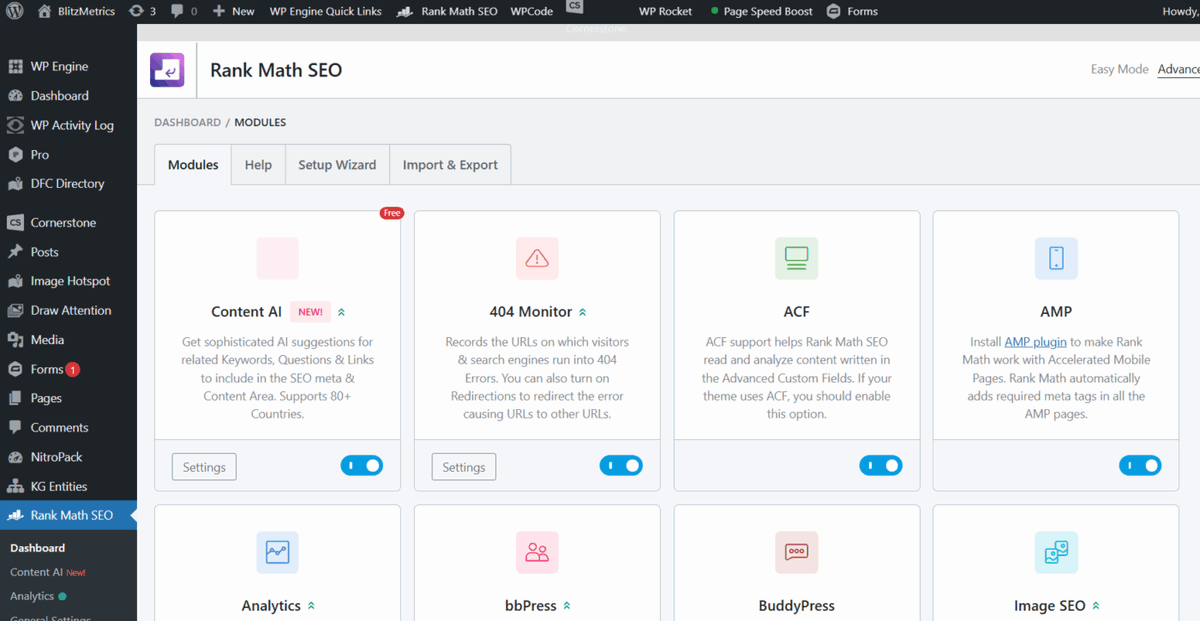Open WPCode admin bar menu

[x=532, y=11]
